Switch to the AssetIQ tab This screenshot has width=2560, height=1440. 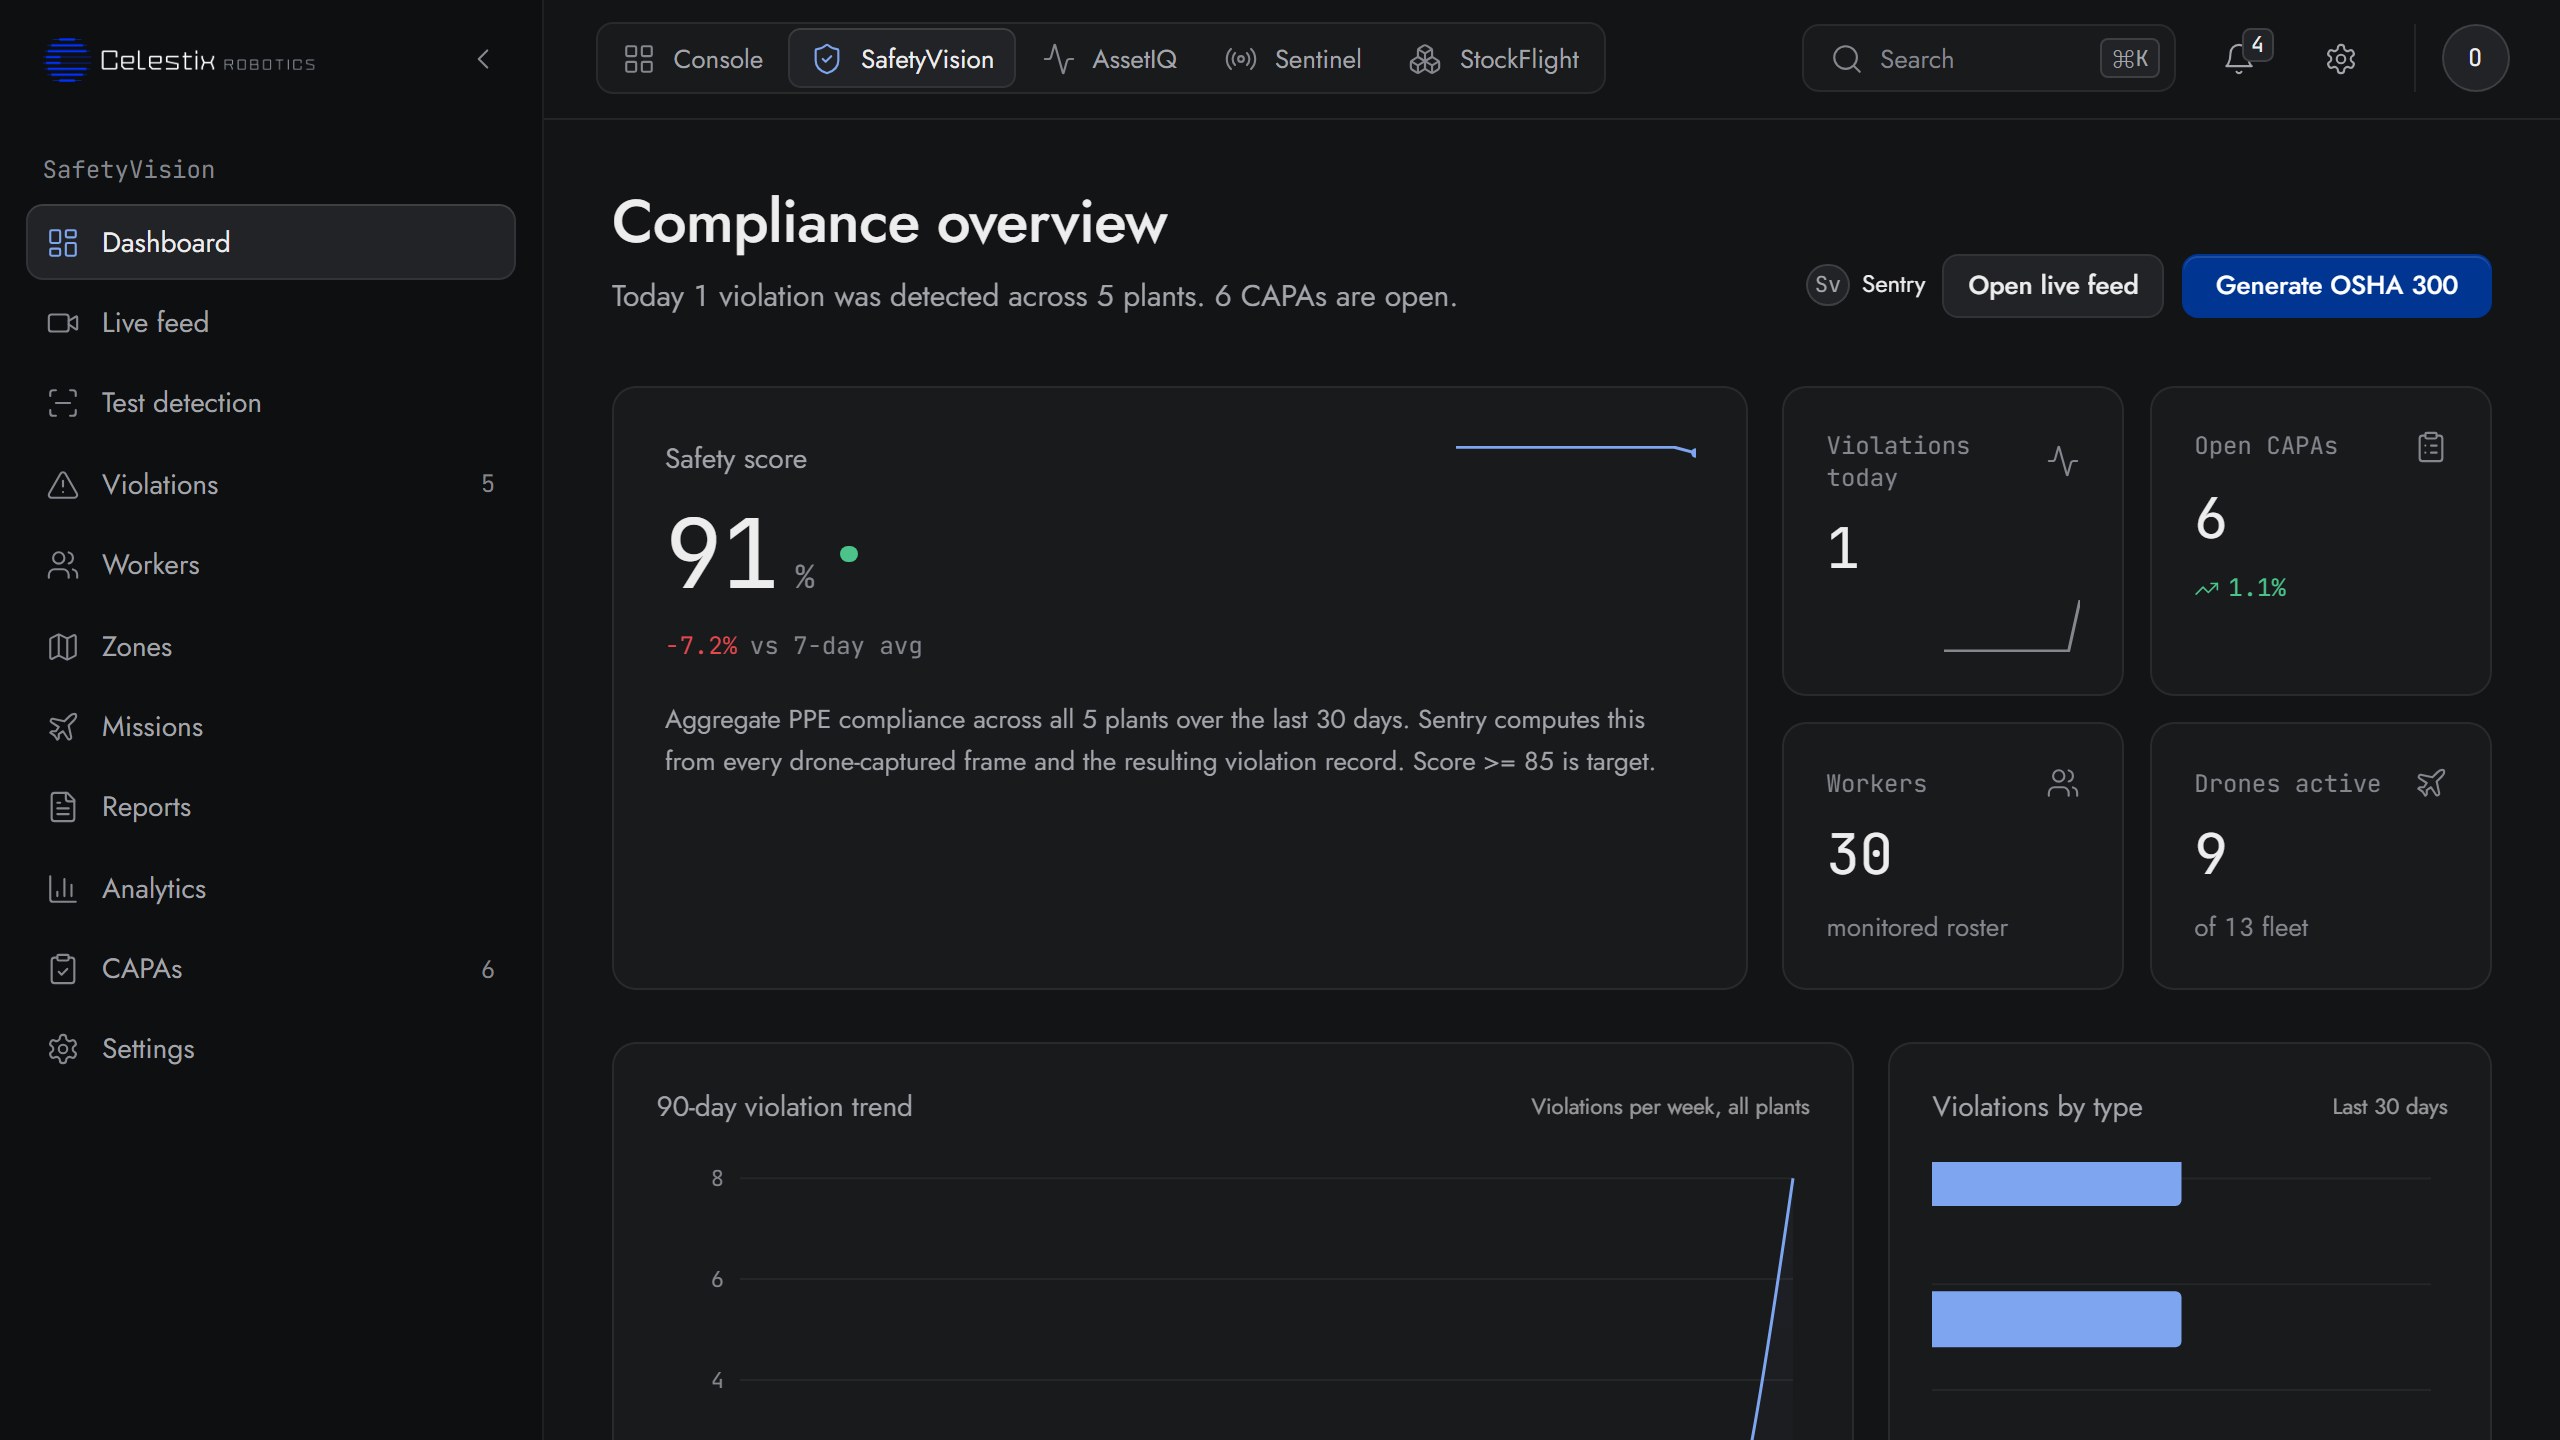pyautogui.click(x=1110, y=59)
